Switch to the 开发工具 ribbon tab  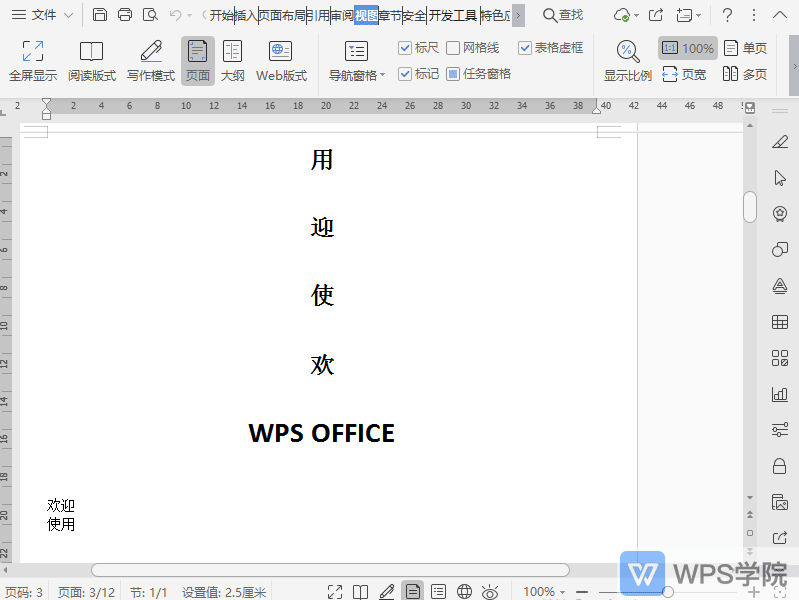click(x=453, y=16)
